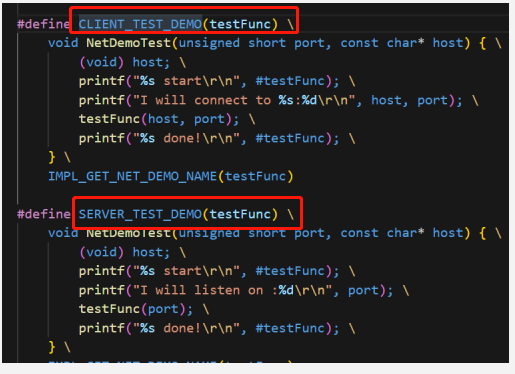
Task: Click NetDemoTest inside the SERVER_TEST_DEMO macro
Action: pyautogui.click(x=129, y=233)
